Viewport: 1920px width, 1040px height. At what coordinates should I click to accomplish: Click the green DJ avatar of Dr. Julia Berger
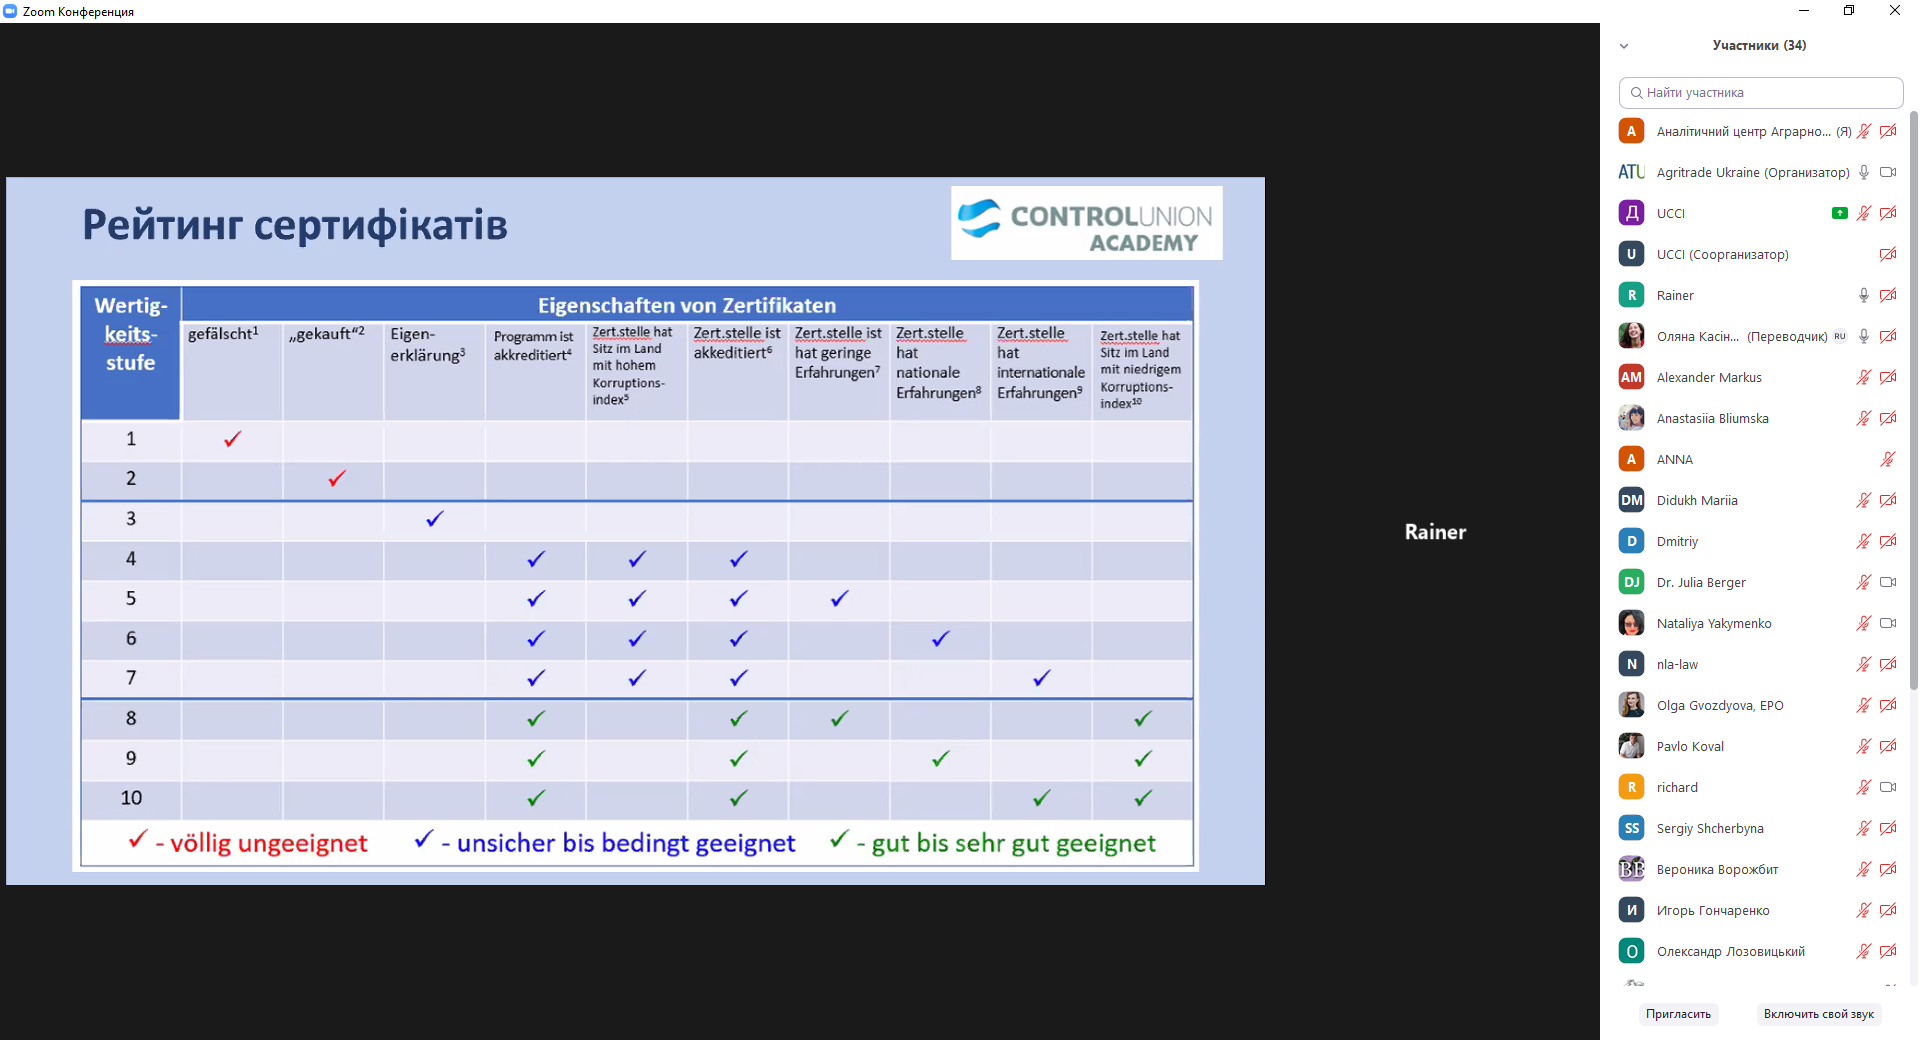[1631, 582]
